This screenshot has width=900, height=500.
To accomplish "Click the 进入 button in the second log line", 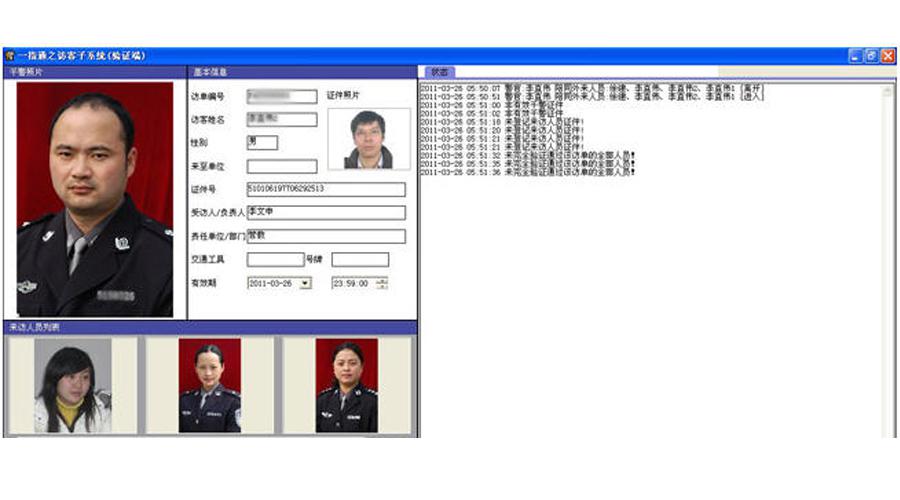I will coord(752,96).
